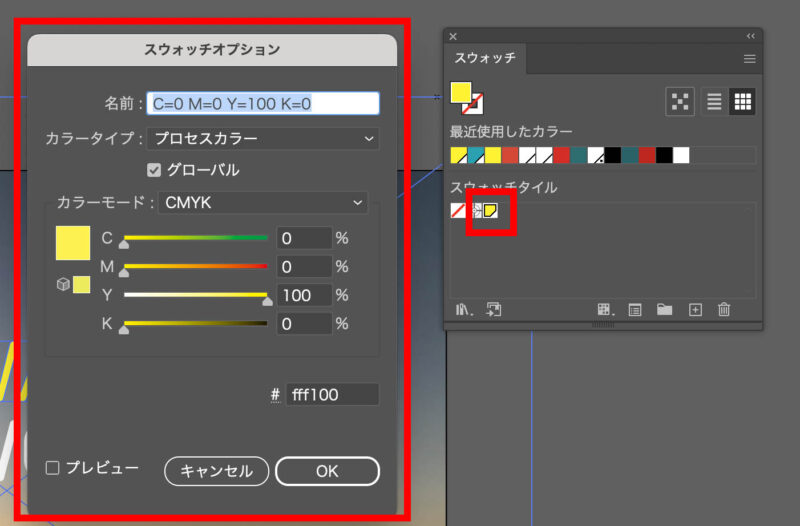800x526 pixels.
Task: Enable the プレビュー checkbox
Action: [x=54, y=467]
